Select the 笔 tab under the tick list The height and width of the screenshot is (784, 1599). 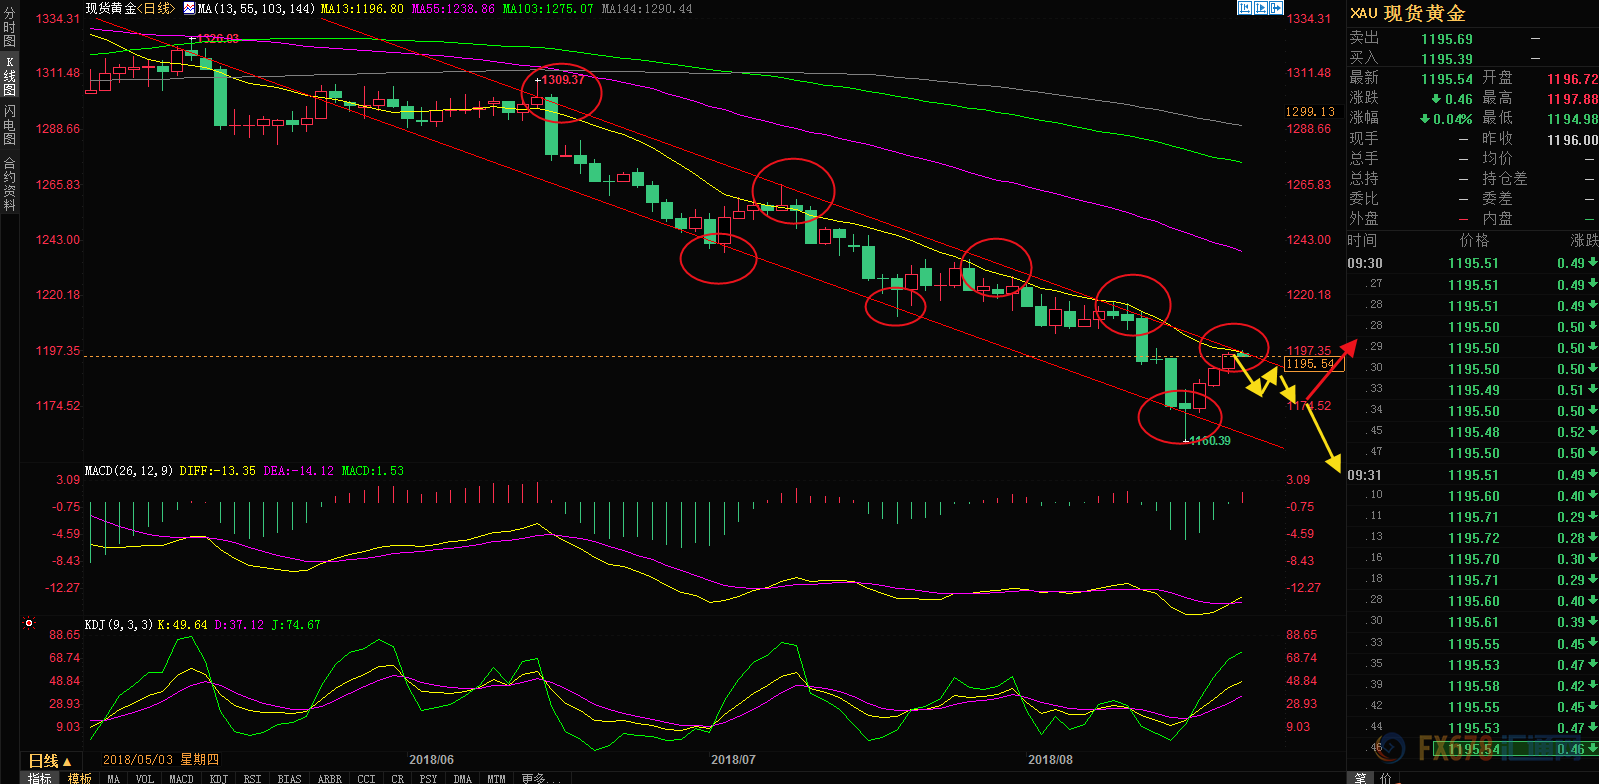pos(1360,778)
